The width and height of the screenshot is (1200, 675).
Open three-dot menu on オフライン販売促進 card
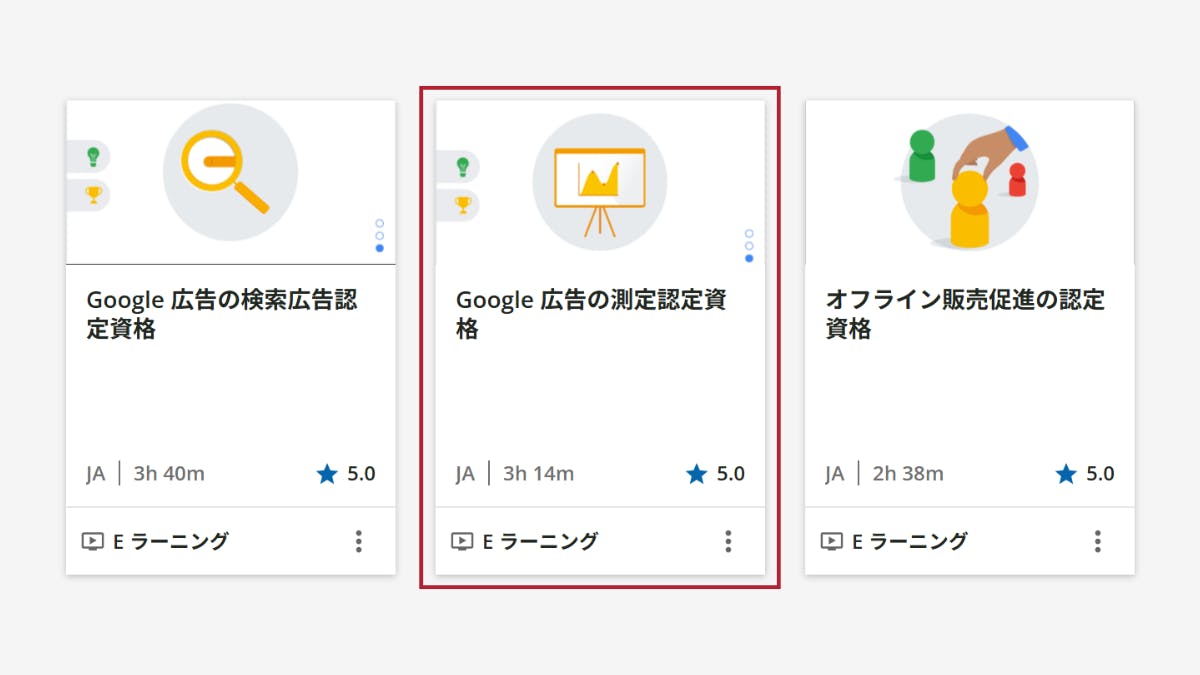pyautogui.click(x=1097, y=541)
